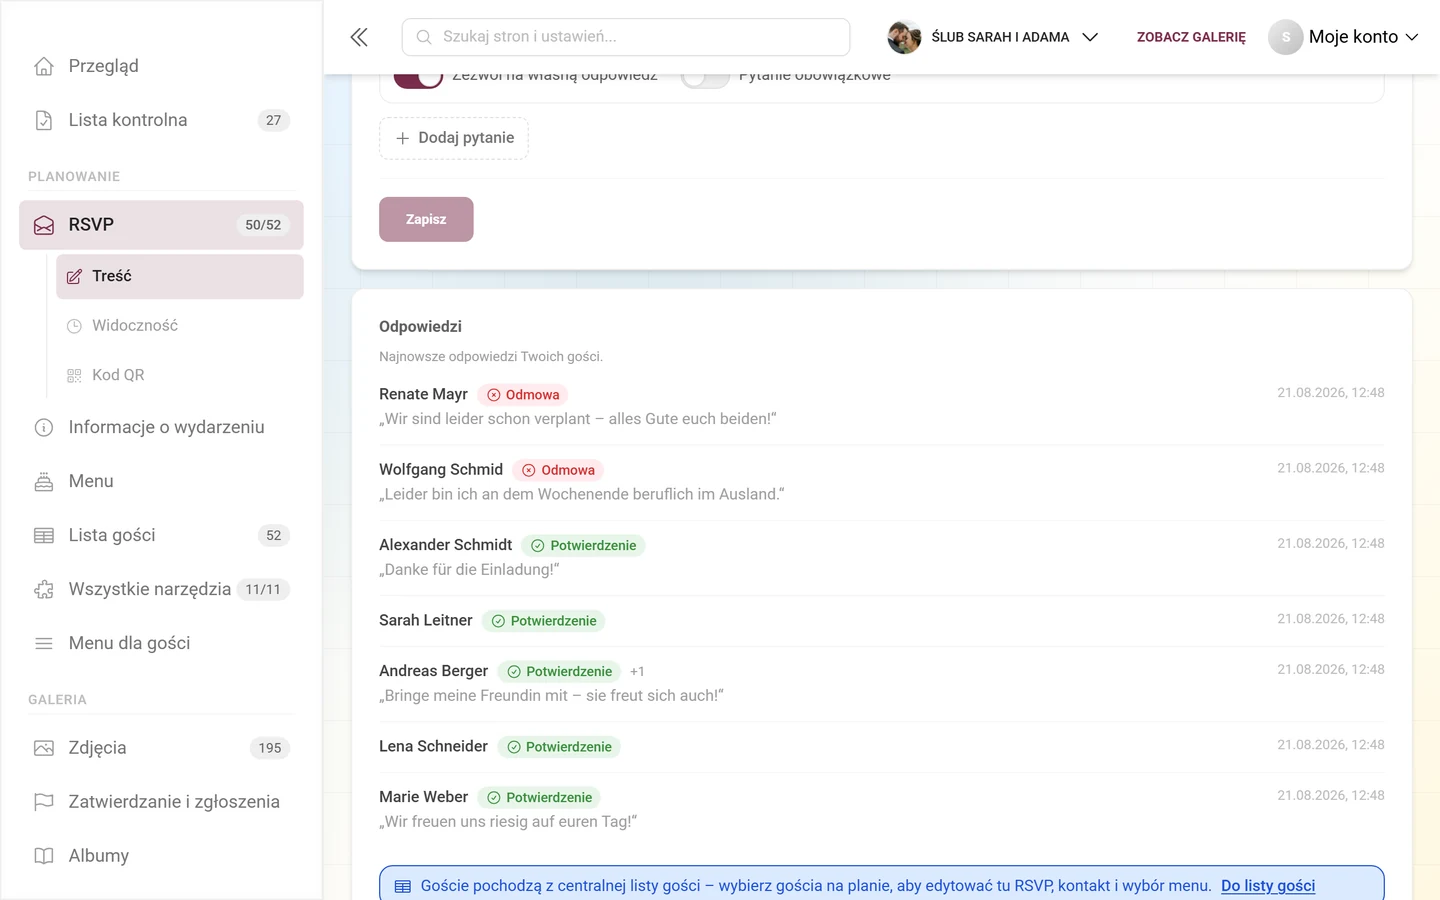Click the pencil edit icon beside Treść
This screenshot has width=1440, height=900.
click(x=74, y=277)
